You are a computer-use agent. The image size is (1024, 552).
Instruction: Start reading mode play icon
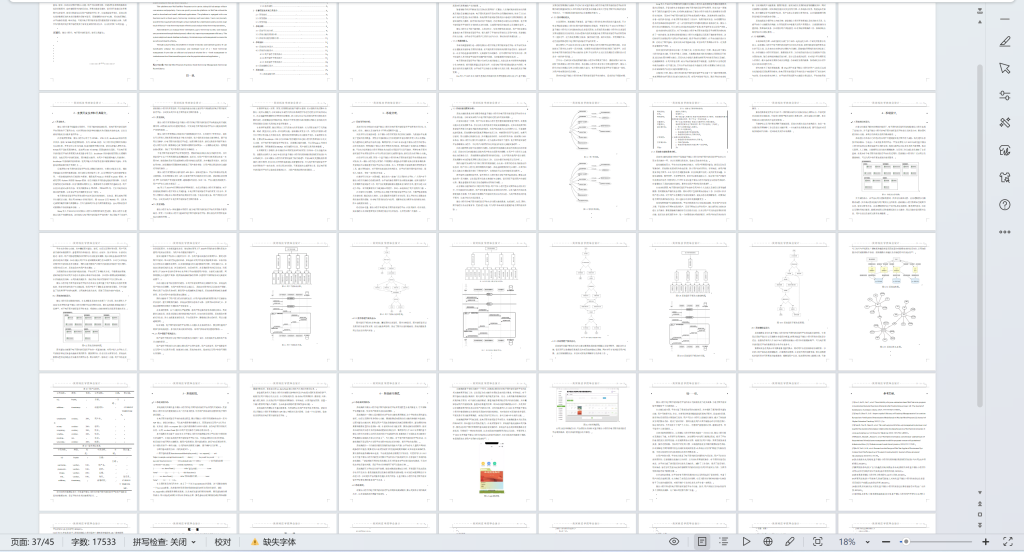(746, 542)
